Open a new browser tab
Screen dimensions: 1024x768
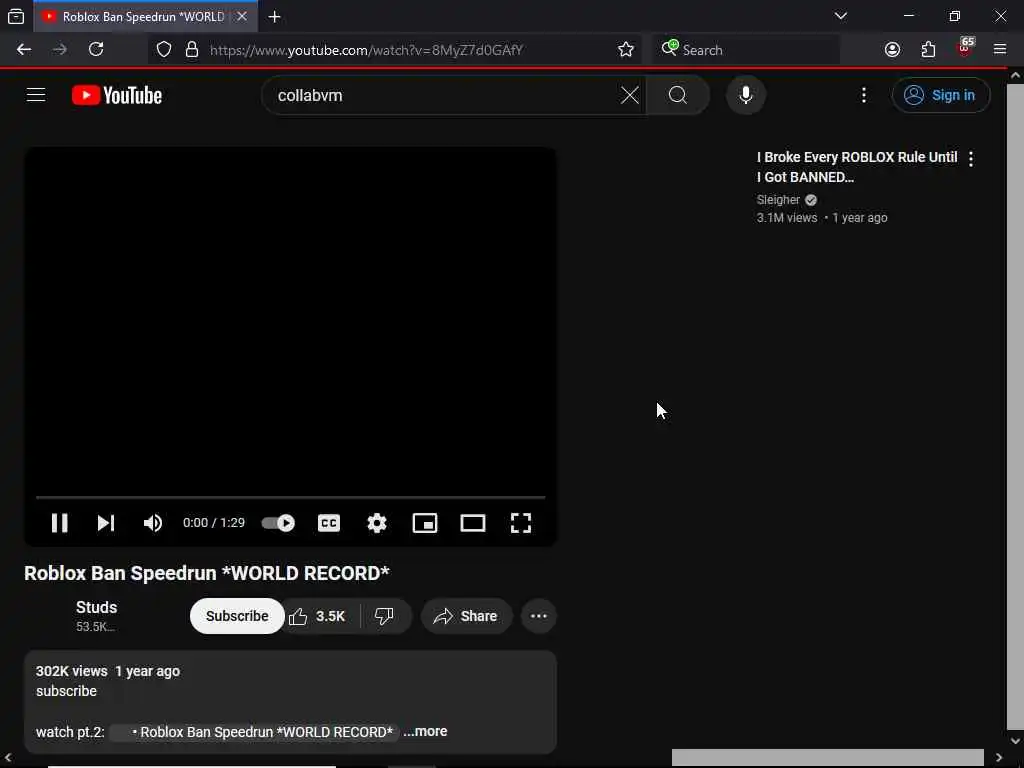pyautogui.click(x=274, y=17)
